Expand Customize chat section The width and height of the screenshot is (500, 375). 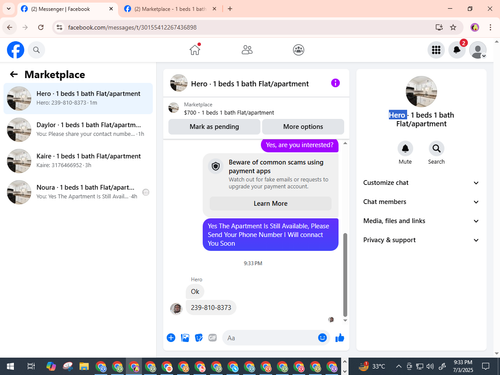click(x=421, y=183)
